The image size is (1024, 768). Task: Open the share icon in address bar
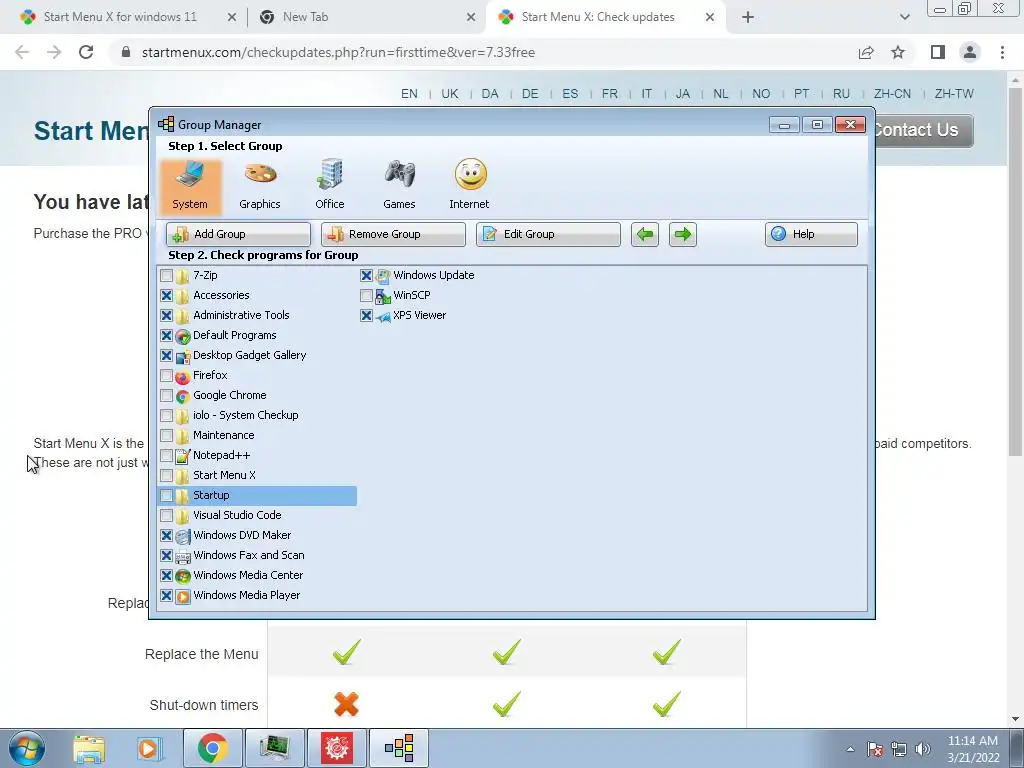(866, 52)
